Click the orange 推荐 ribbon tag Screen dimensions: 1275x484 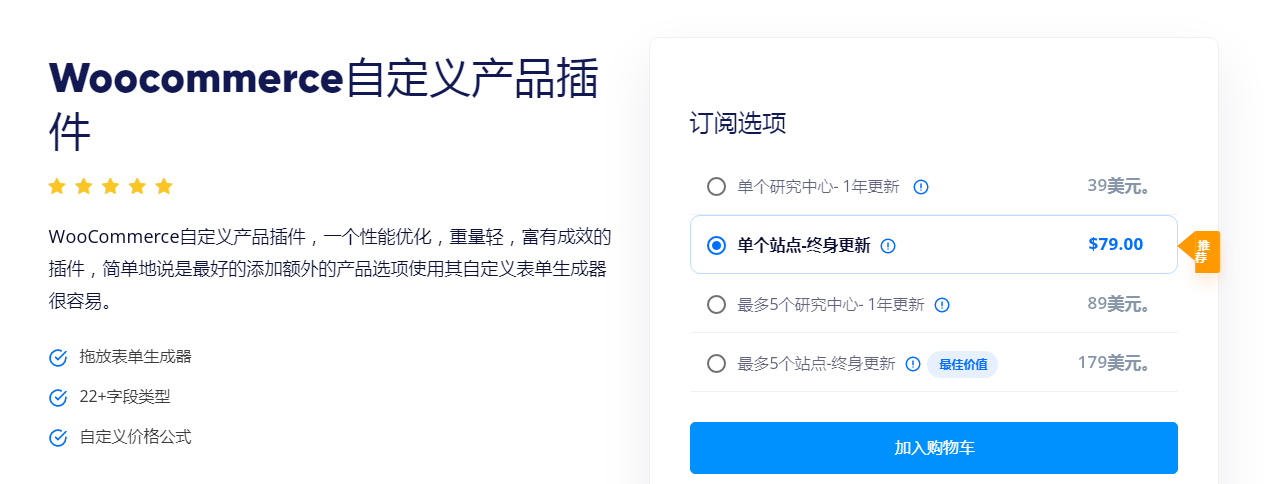point(1200,251)
